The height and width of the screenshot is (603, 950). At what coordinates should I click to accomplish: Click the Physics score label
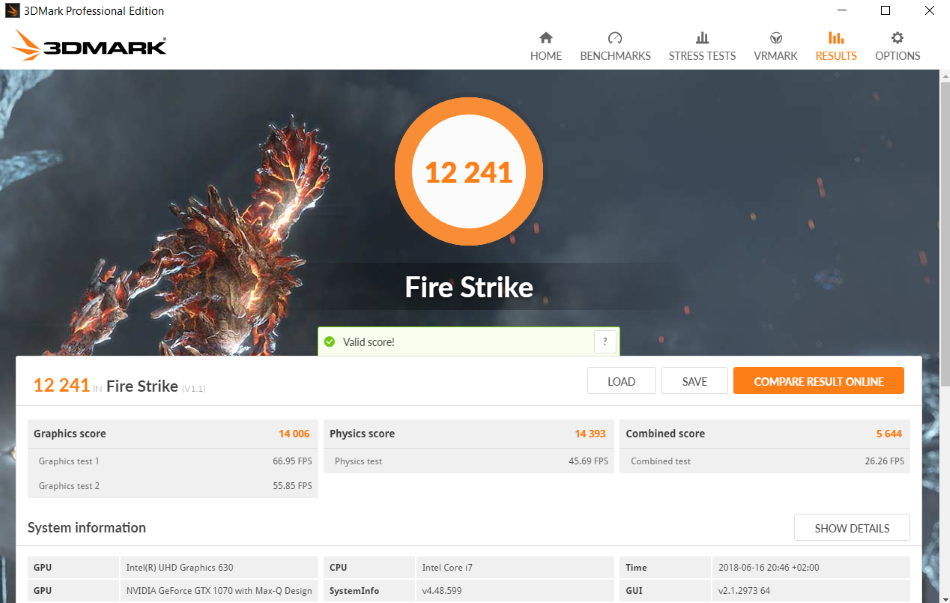pos(362,433)
